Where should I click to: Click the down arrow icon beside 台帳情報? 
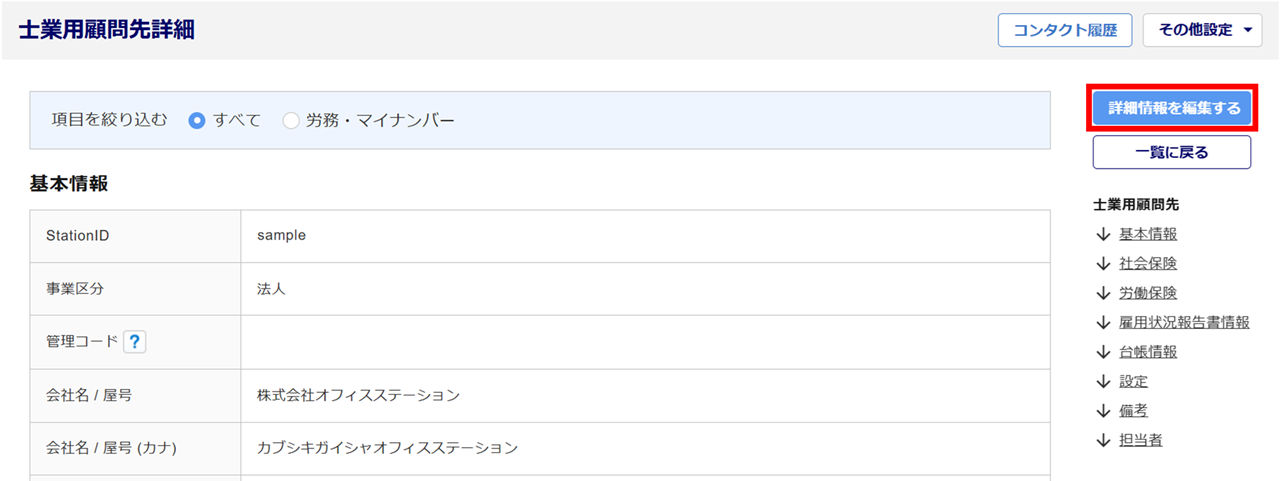coord(1103,352)
